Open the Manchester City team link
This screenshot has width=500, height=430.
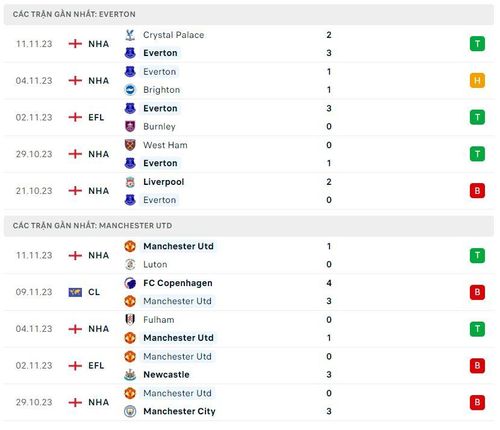coord(179,411)
